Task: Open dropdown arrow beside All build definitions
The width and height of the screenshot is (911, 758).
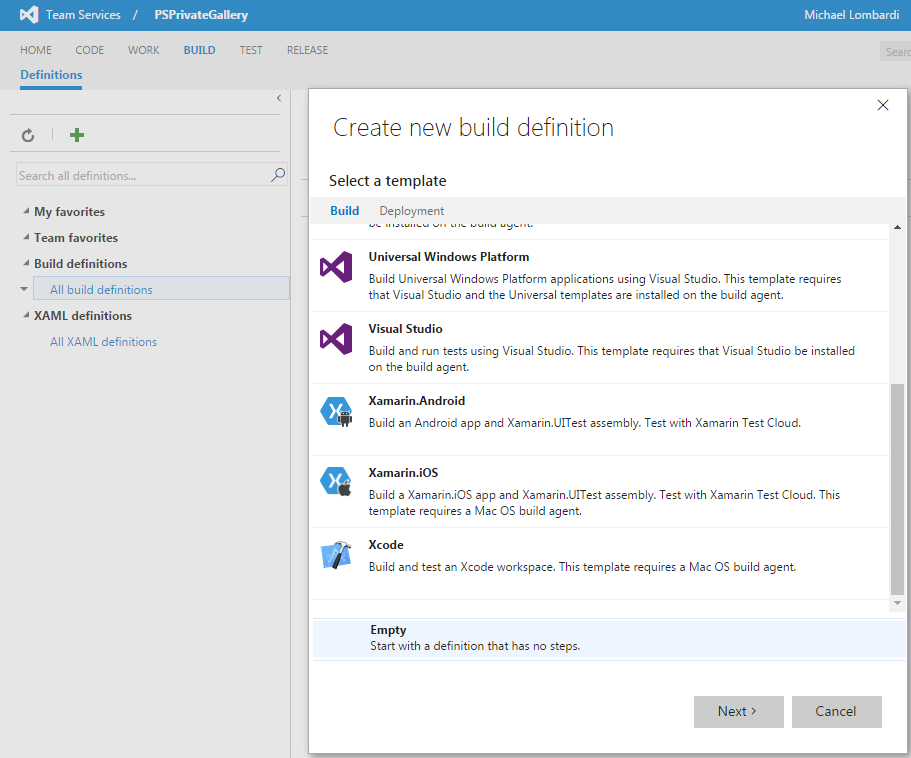Action: pos(24,289)
